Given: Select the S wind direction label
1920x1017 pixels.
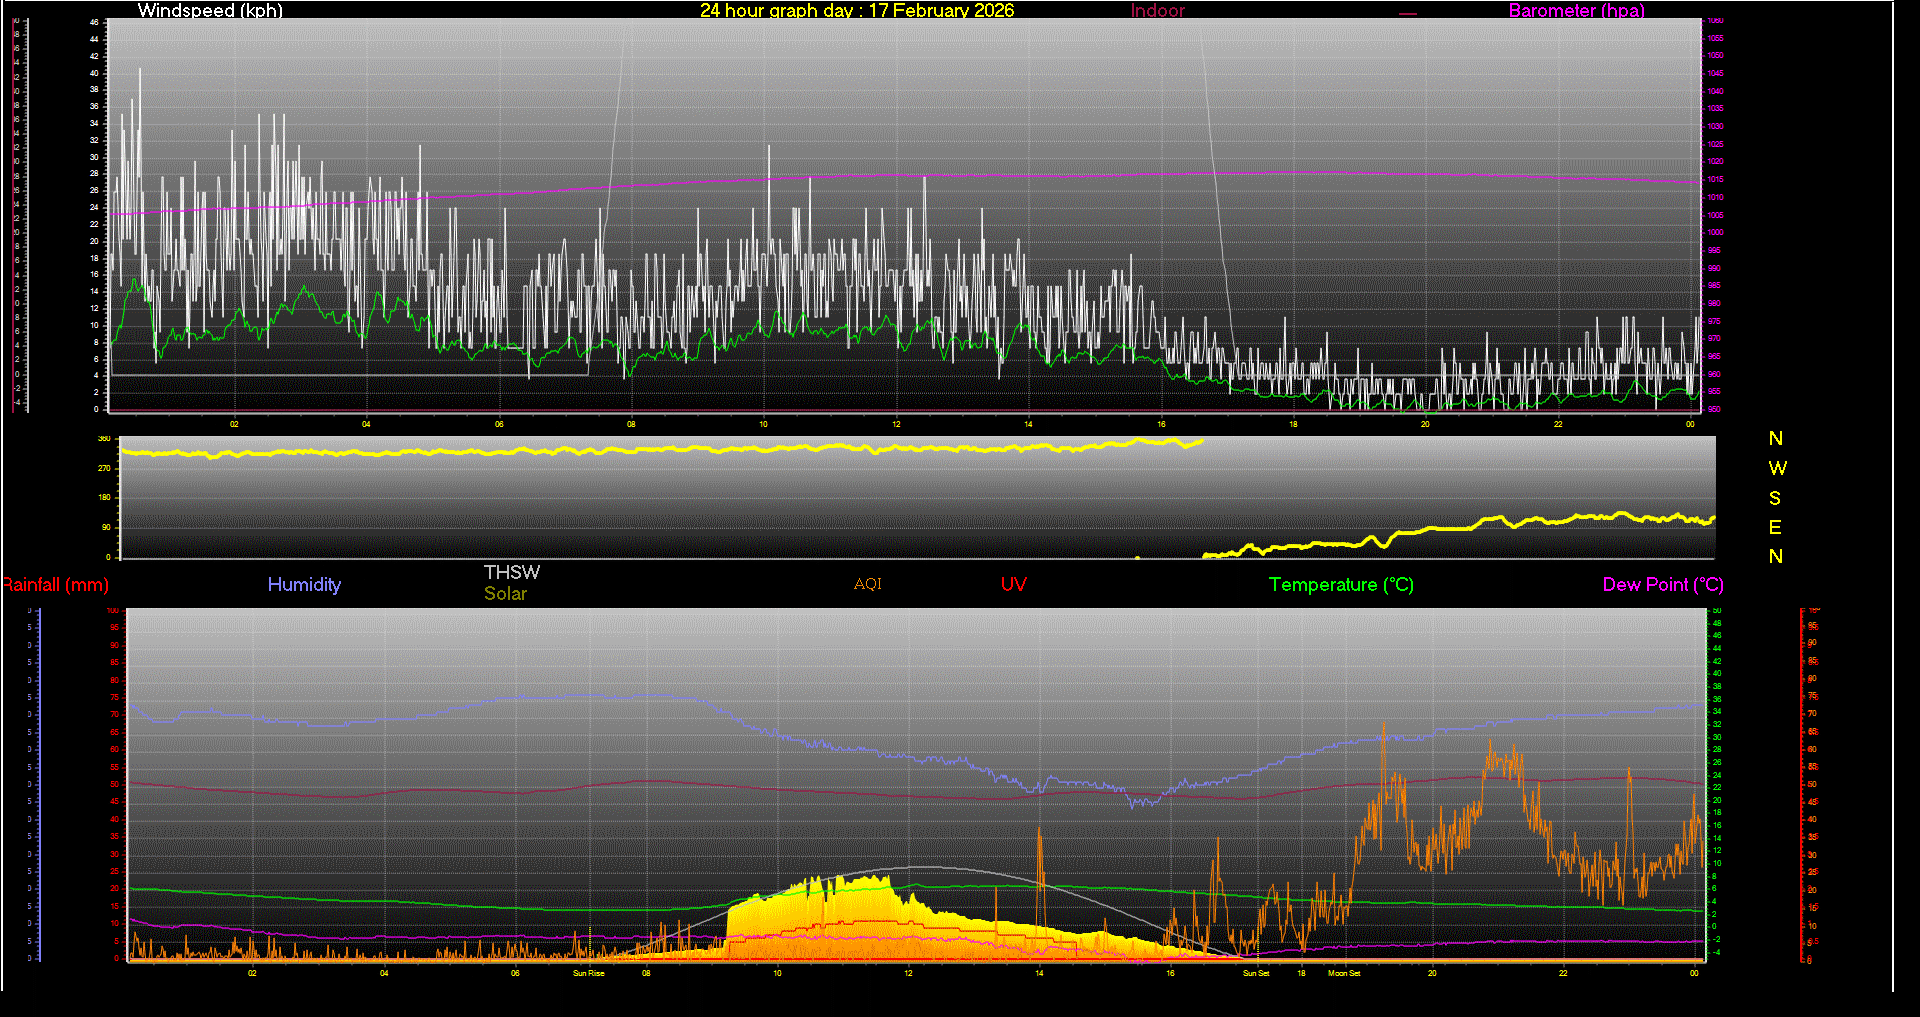Looking at the screenshot, I should [x=1775, y=498].
